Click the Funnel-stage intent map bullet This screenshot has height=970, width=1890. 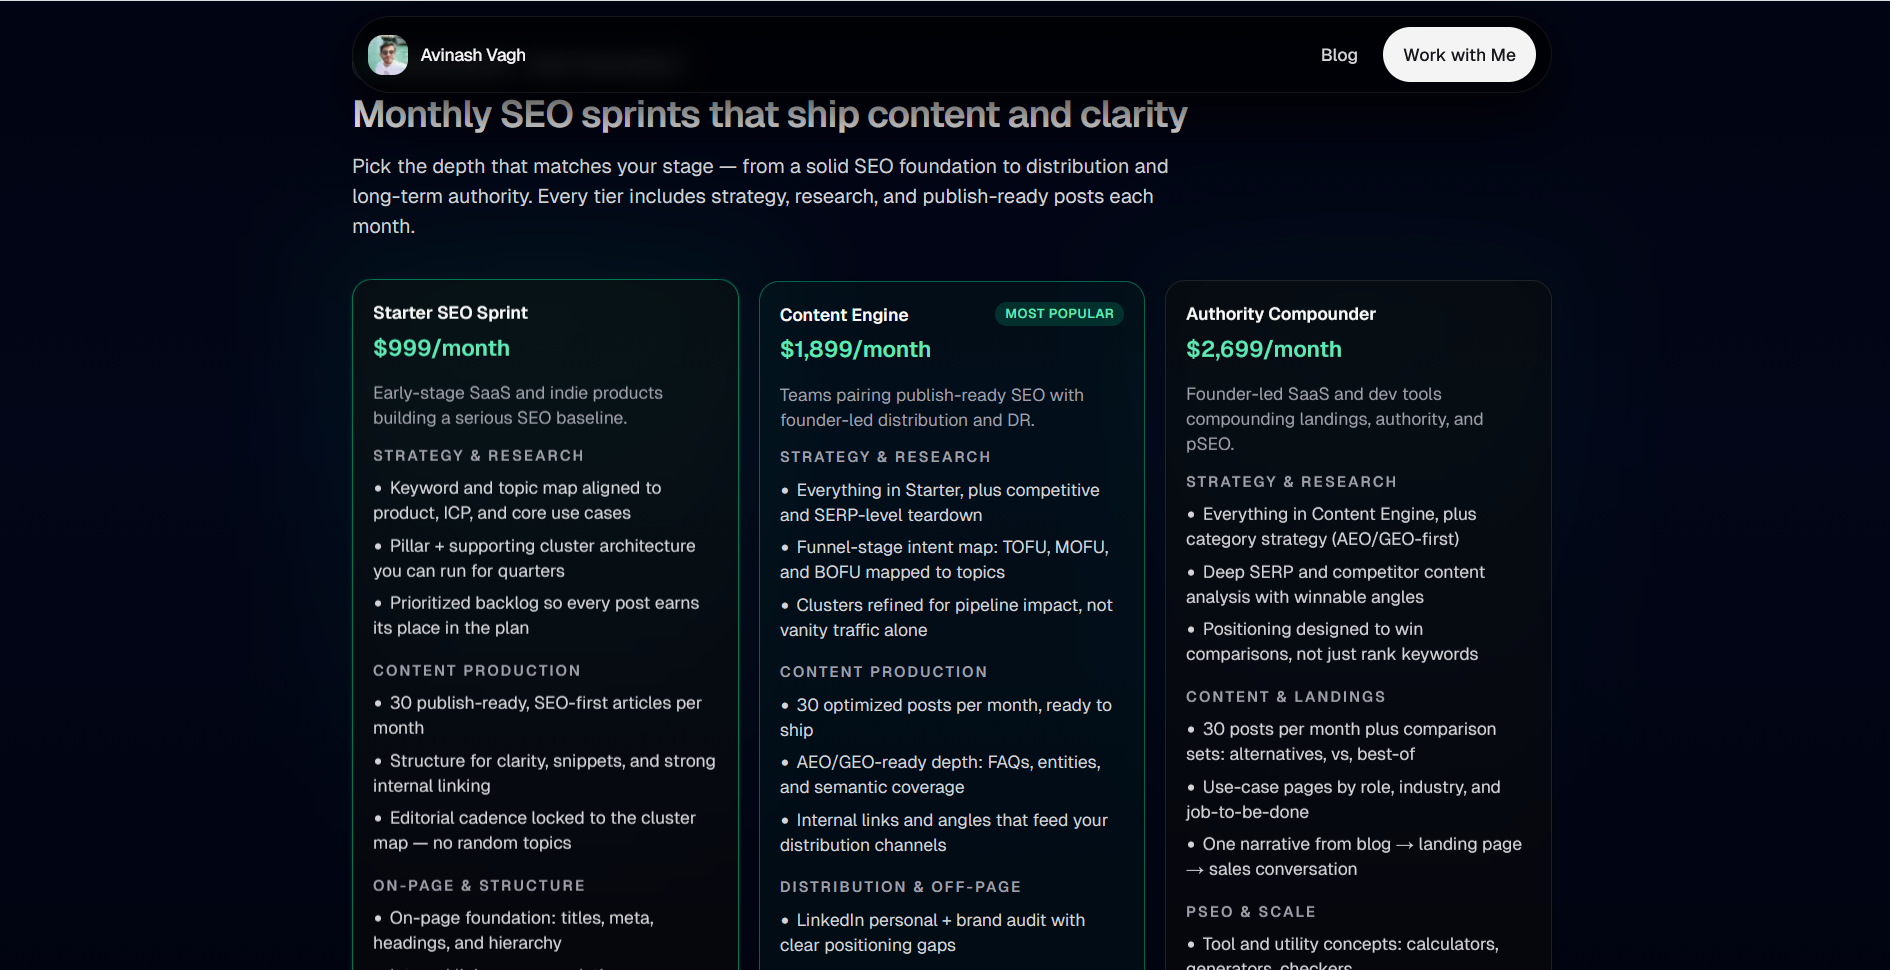pos(943,560)
